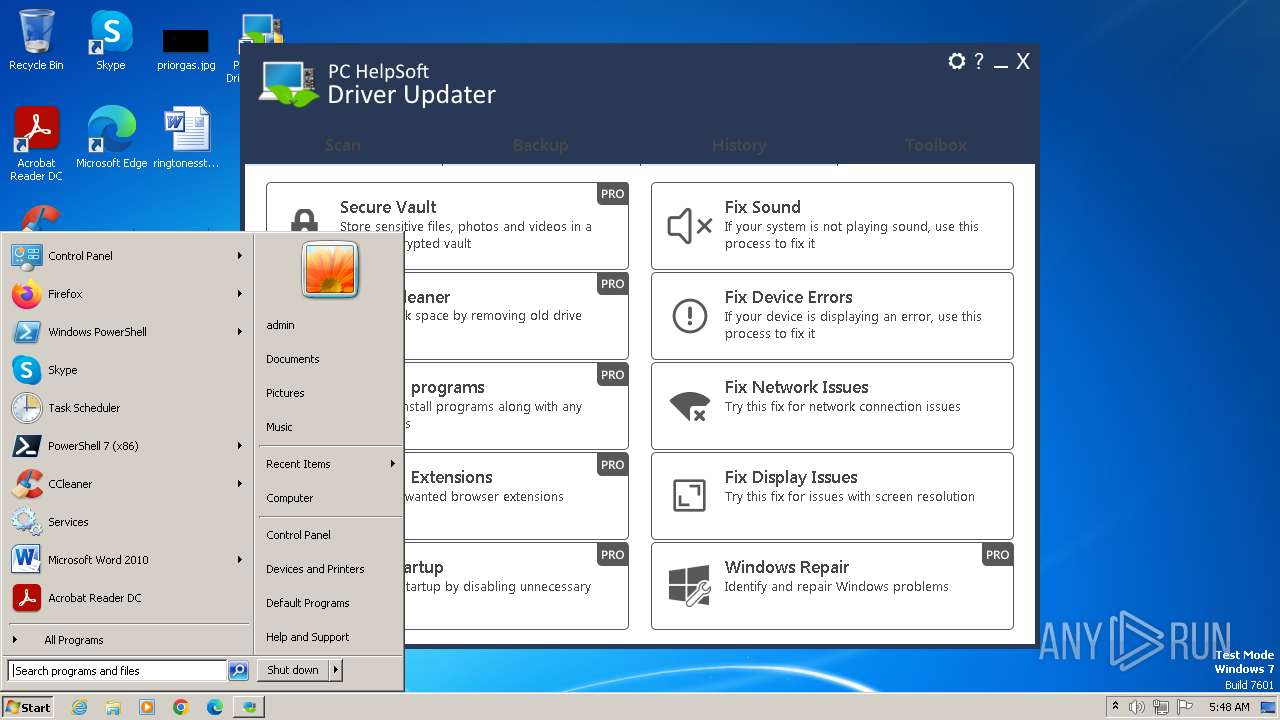Open Driver Updater settings gear
The width and height of the screenshot is (1280, 720).
[x=957, y=61]
